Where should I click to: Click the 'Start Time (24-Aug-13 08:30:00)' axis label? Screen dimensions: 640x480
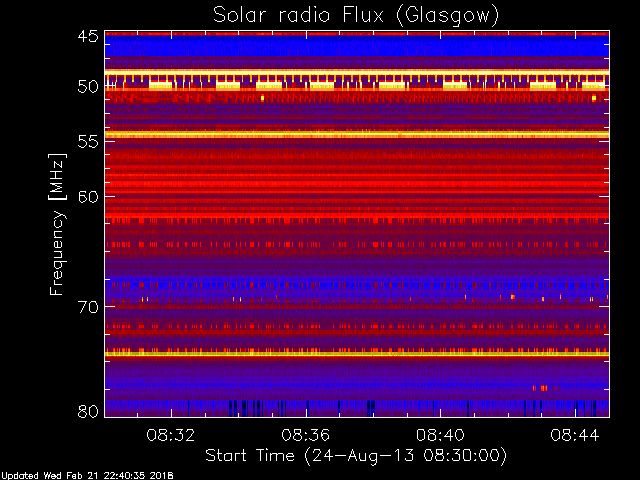[x=356, y=456]
